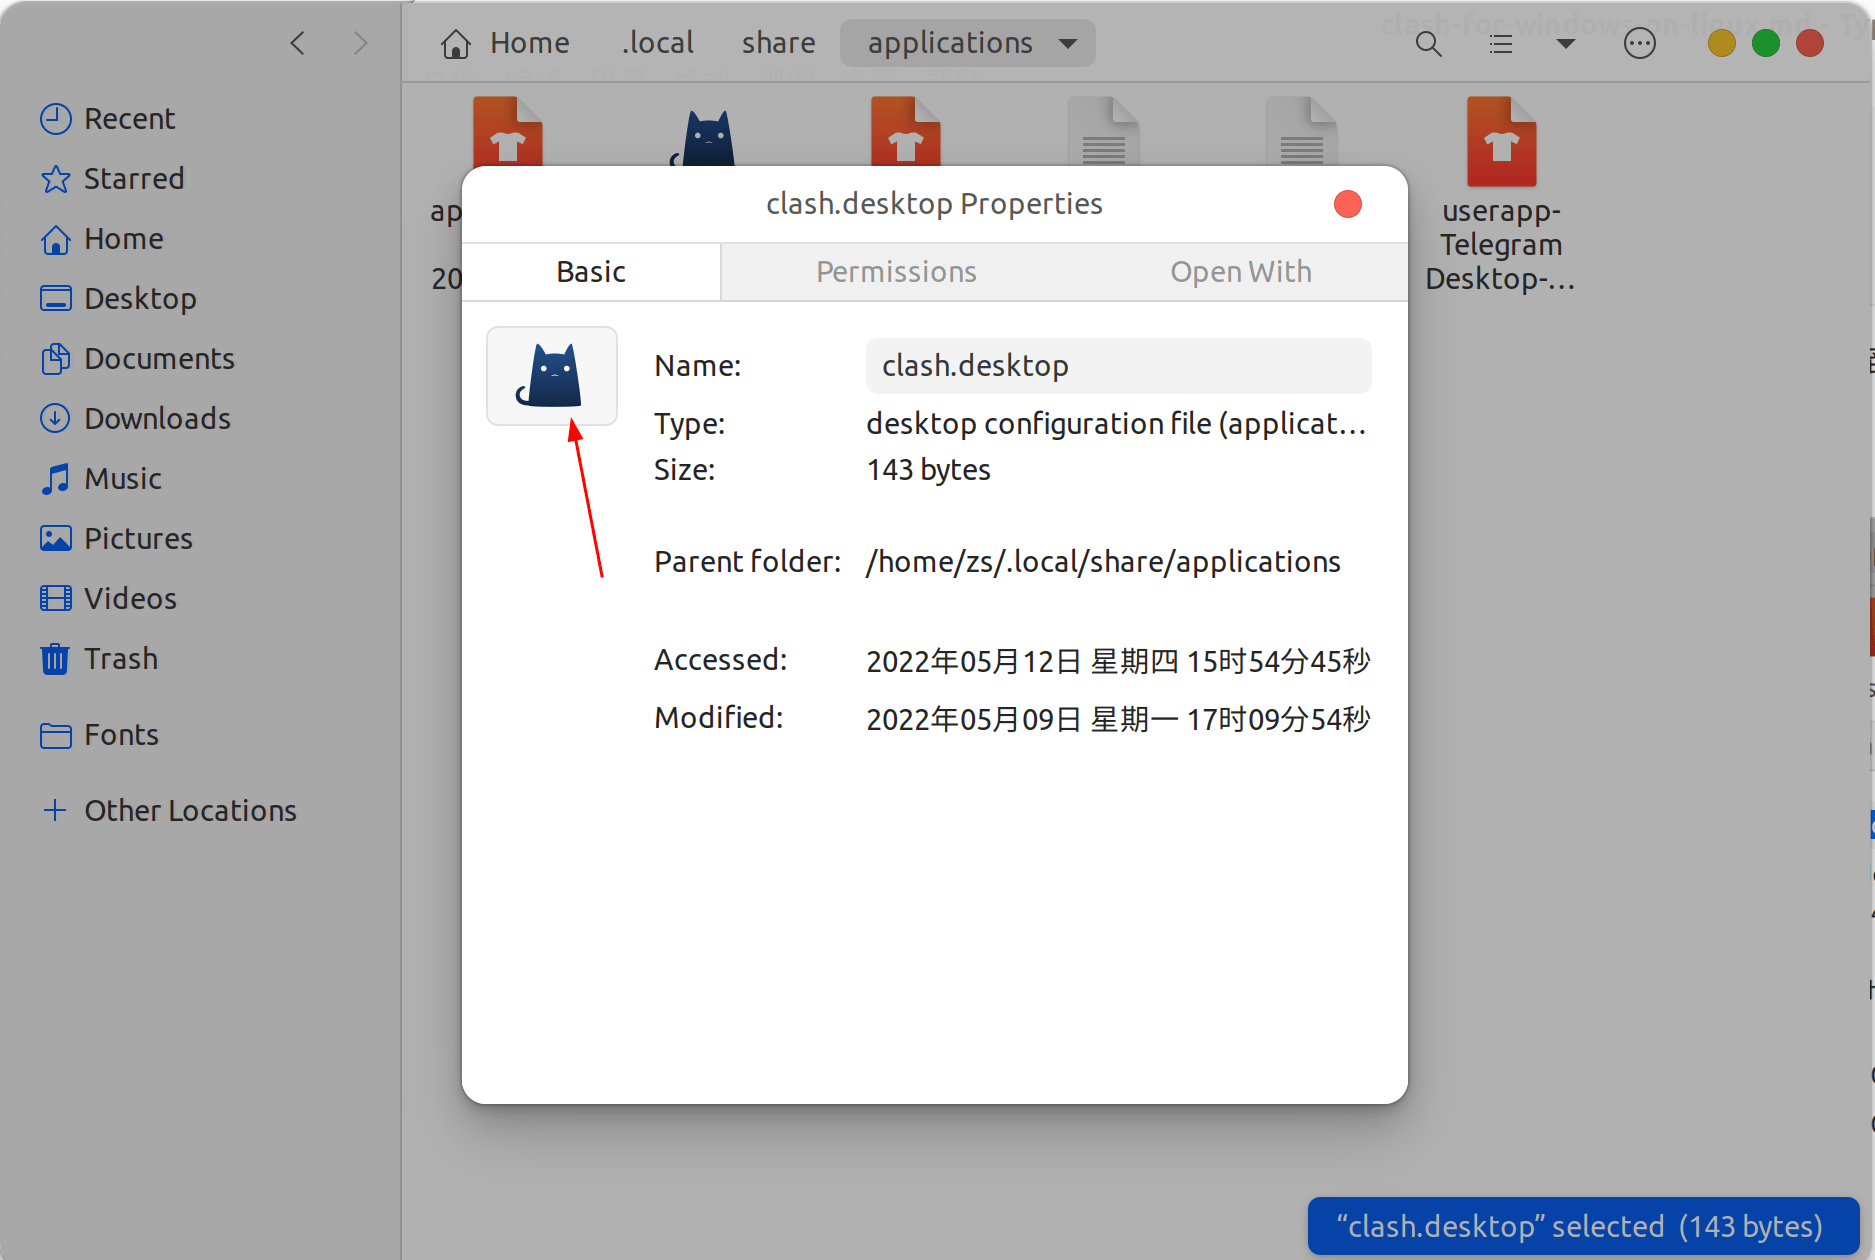The width and height of the screenshot is (1875, 1260).
Task: Select the clash cat application icon
Action: tap(551, 375)
